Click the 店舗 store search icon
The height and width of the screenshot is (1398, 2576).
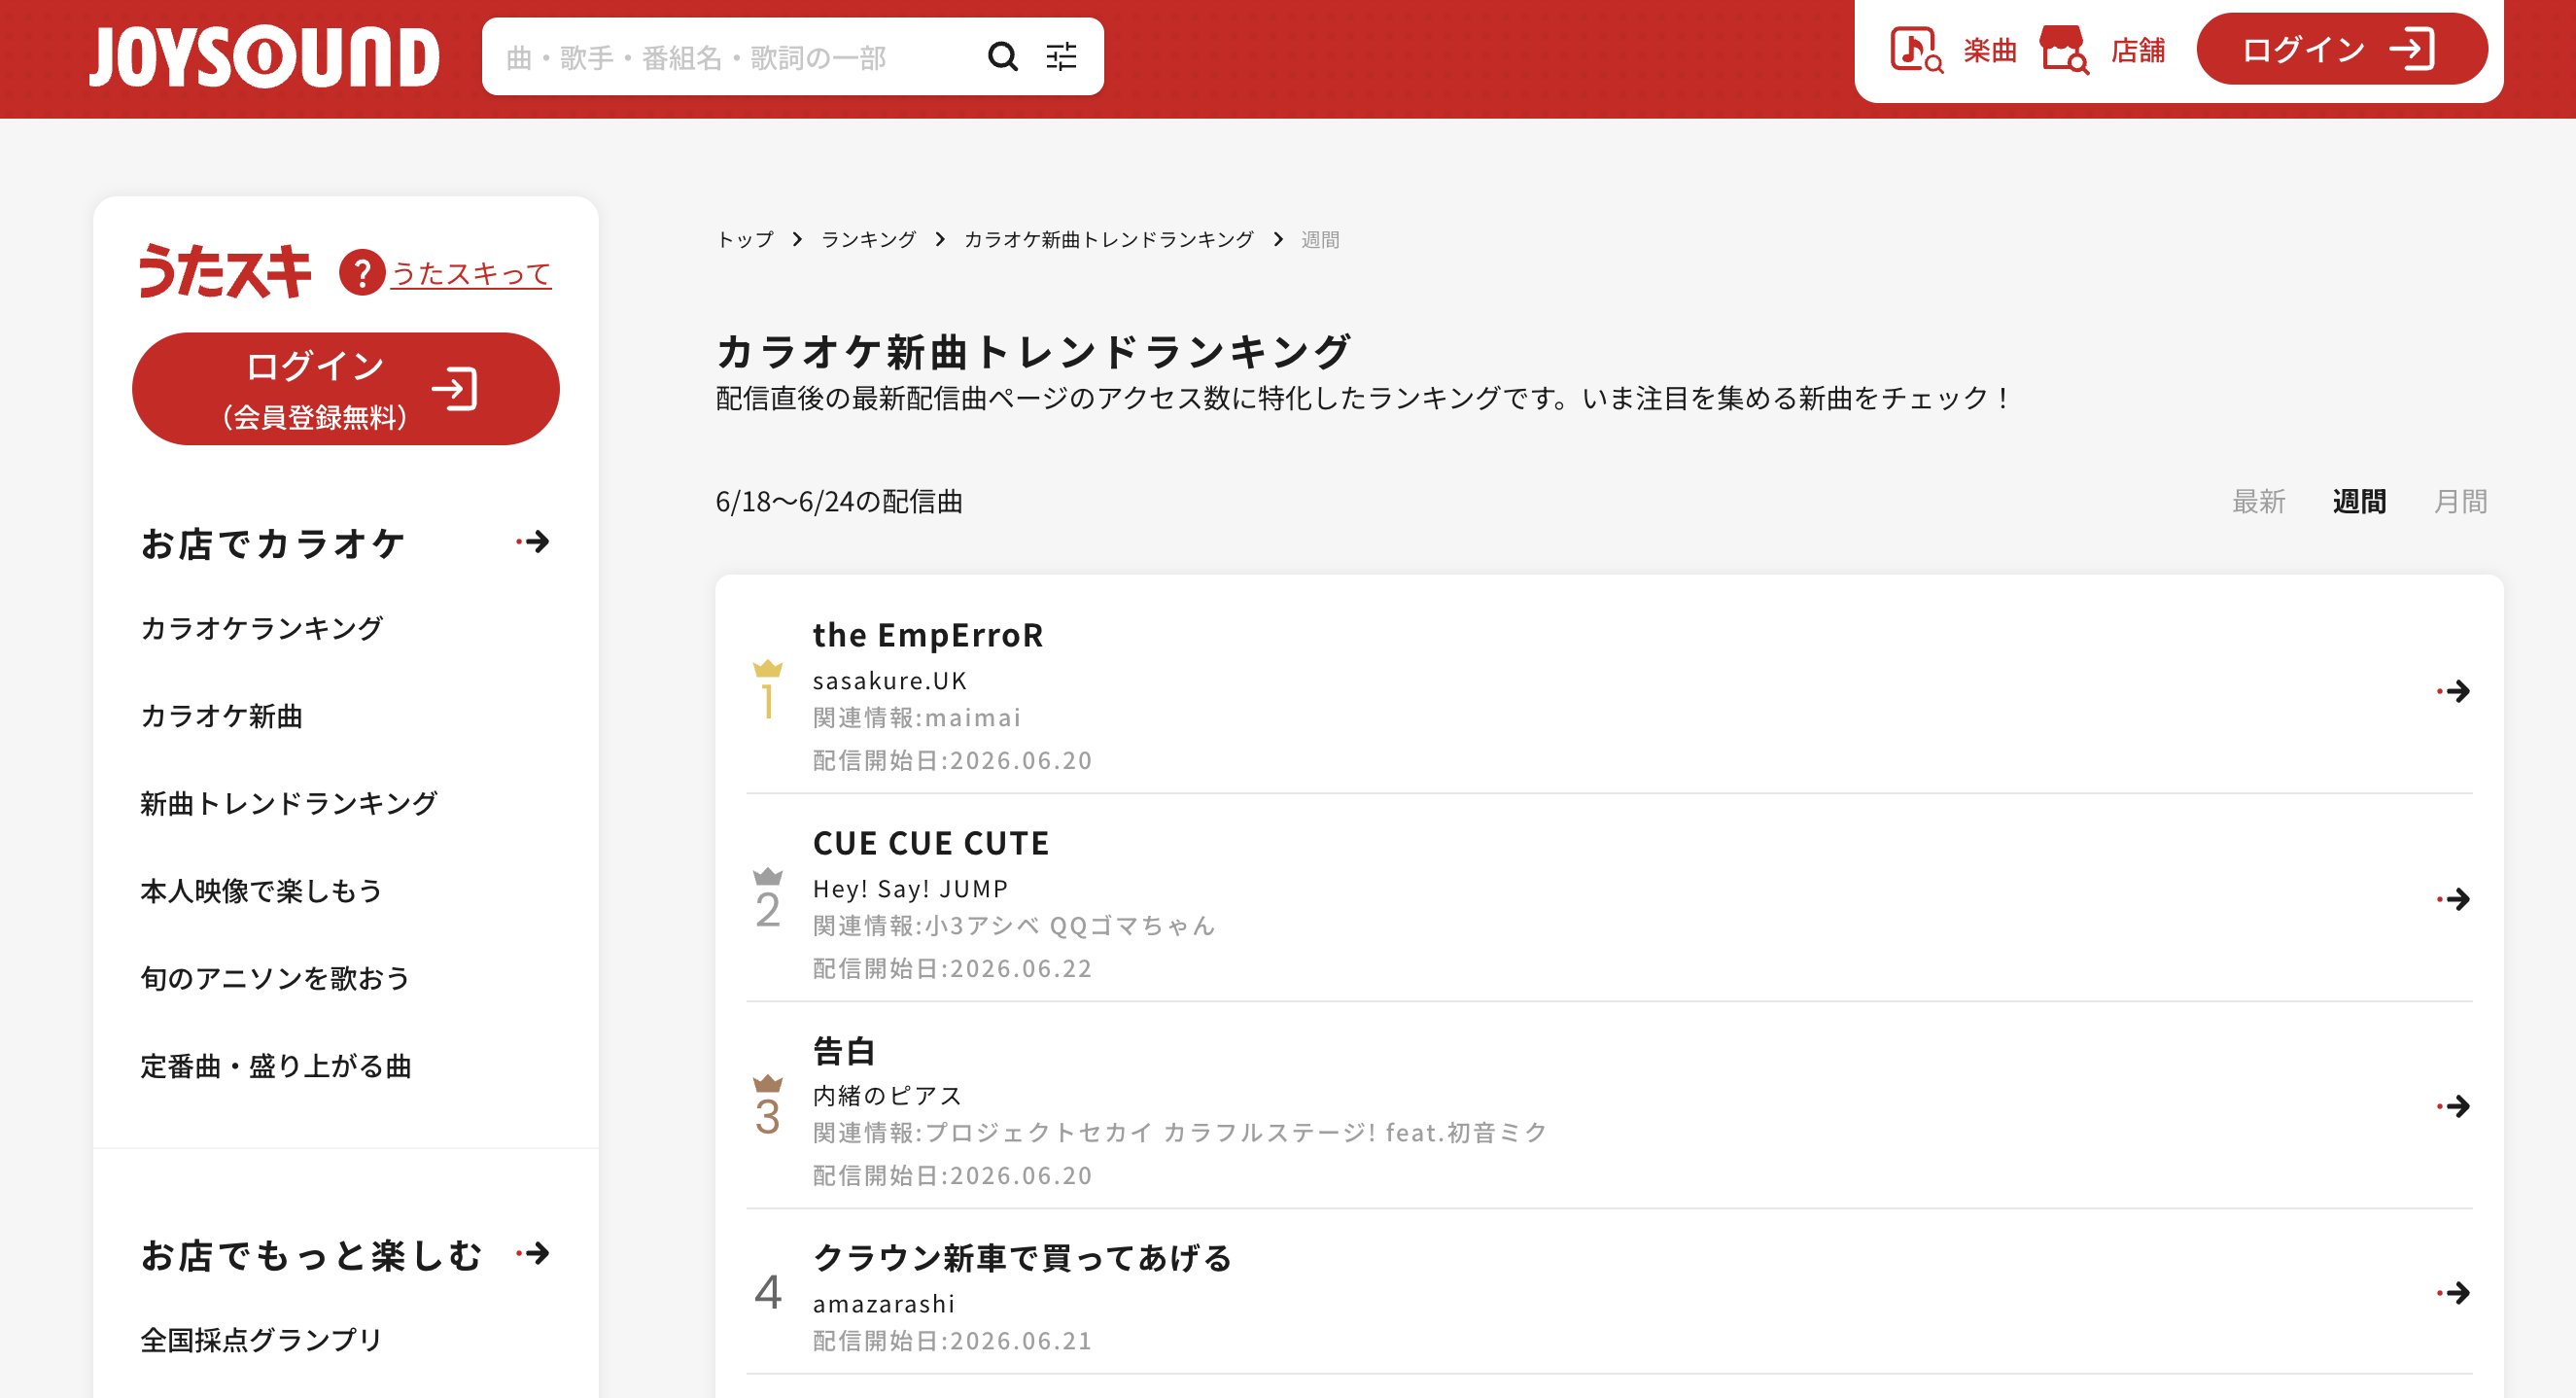point(2064,50)
